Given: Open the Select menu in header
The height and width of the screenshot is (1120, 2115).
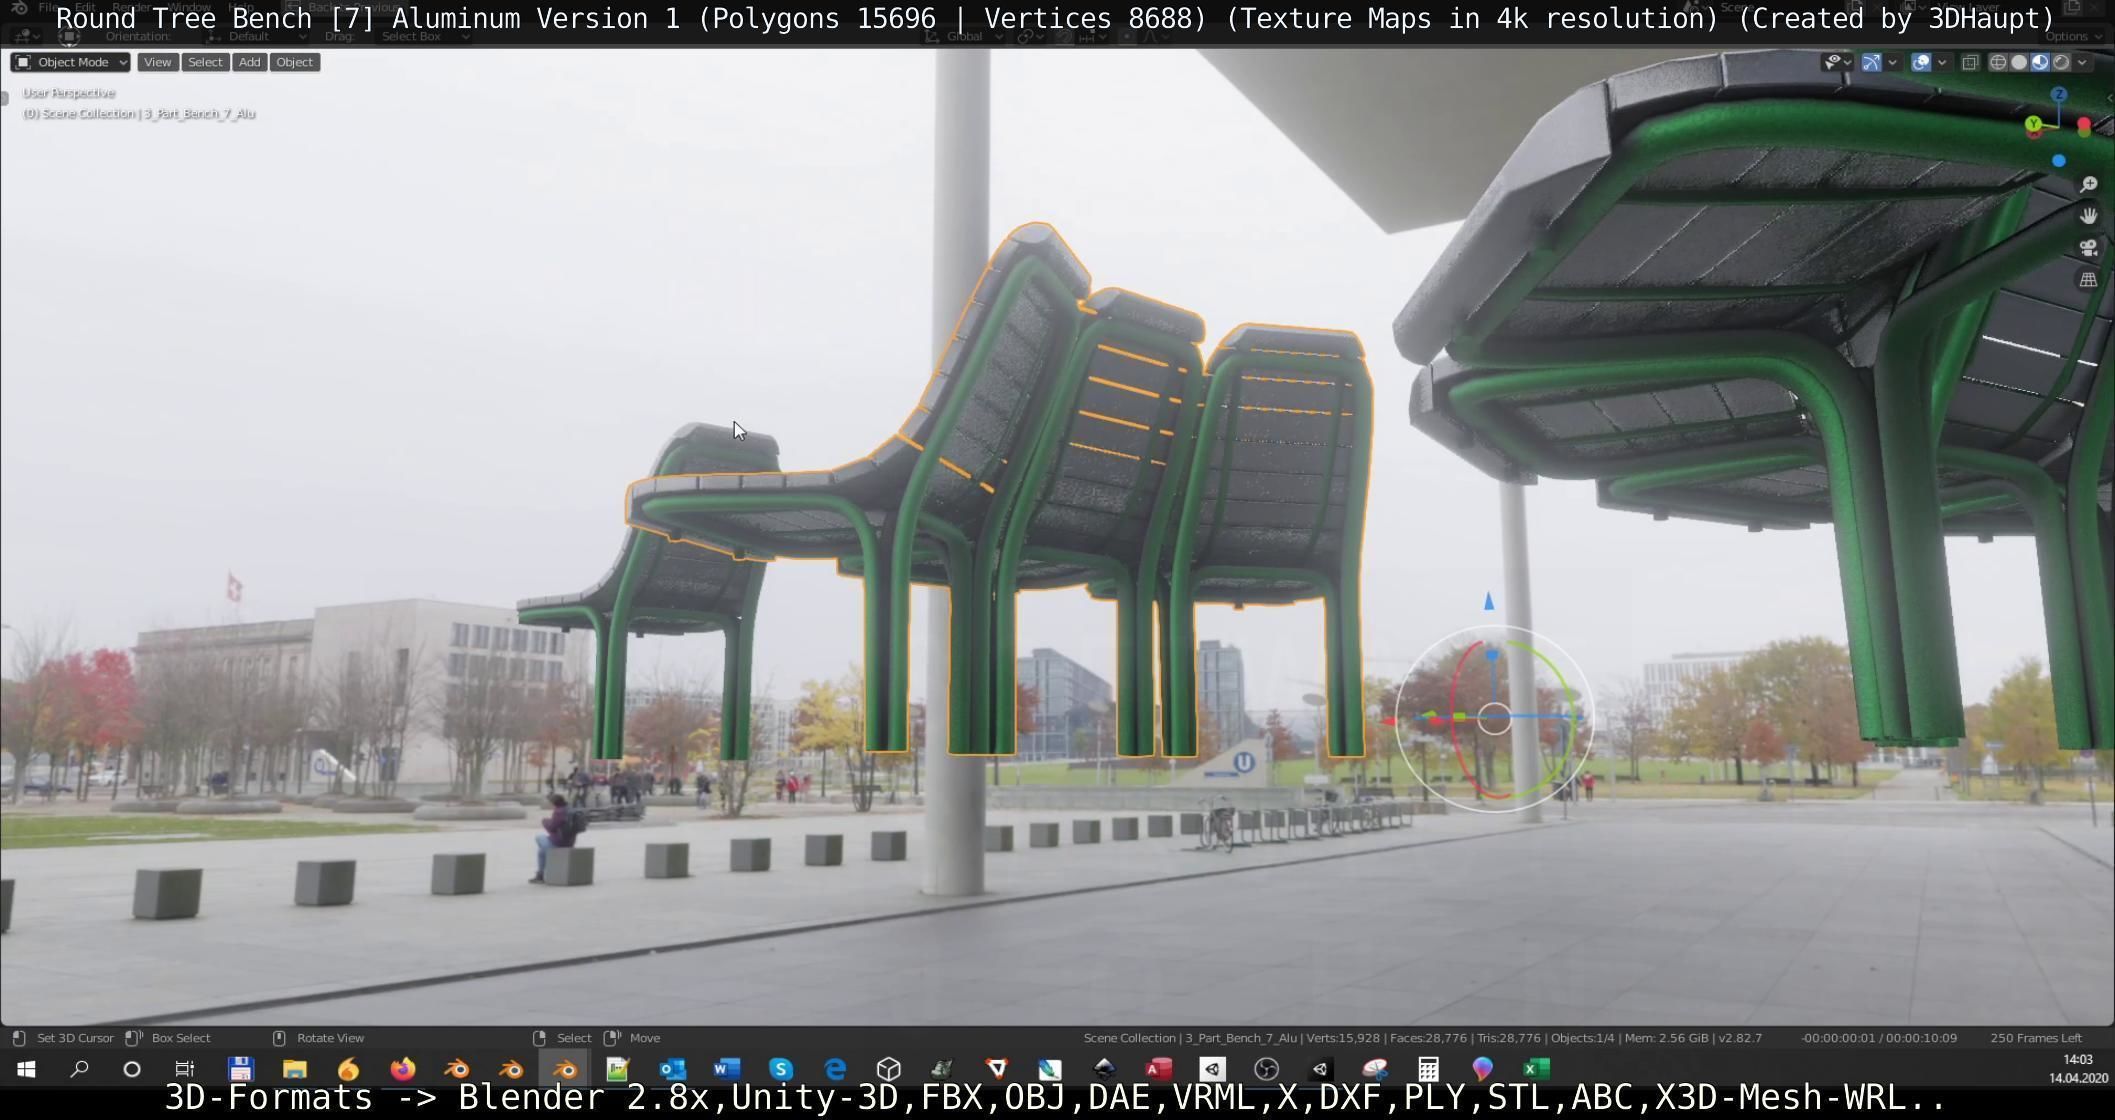Looking at the screenshot, I should point(205,62).
